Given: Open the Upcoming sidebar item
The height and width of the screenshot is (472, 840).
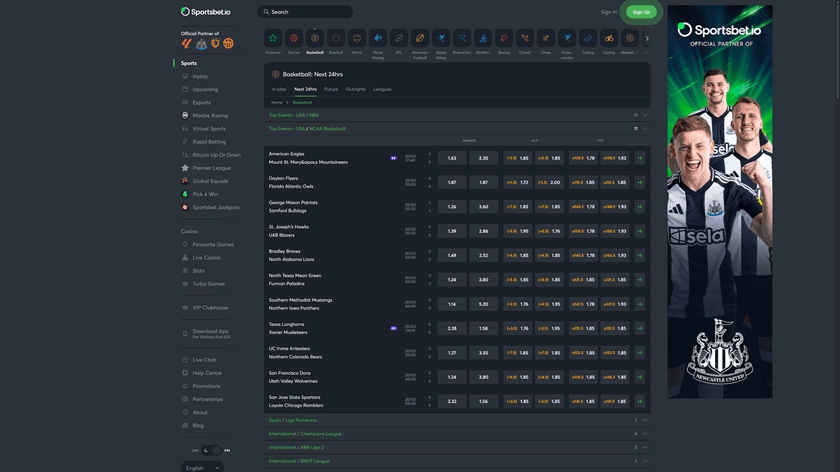Looking at the screenshot, I should tap(205, 89).
